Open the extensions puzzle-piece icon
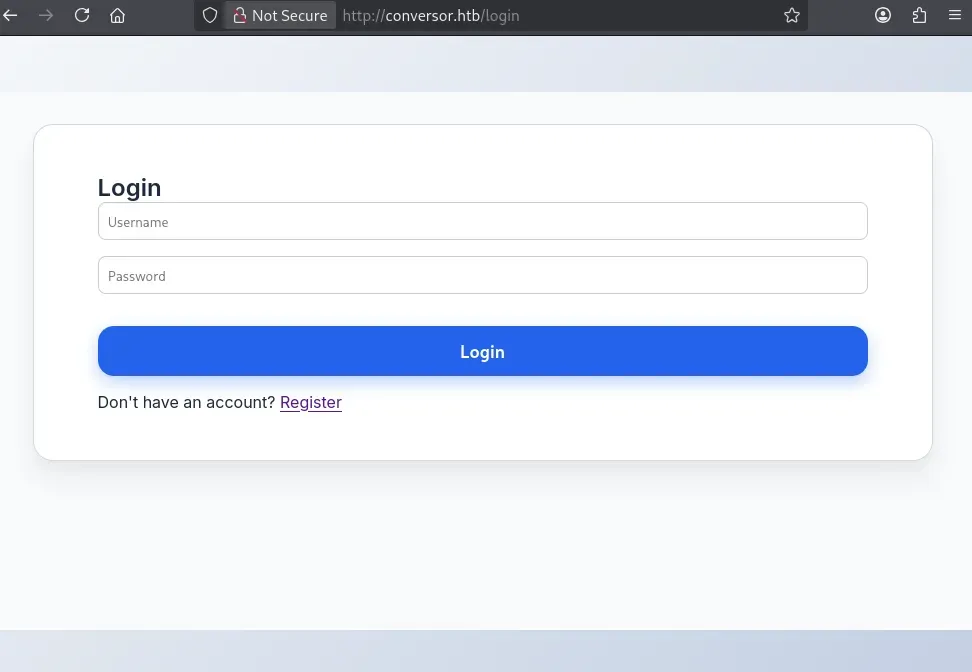This screenshot has height=672, width=972. pyautogui.click(x=919, y=15)
